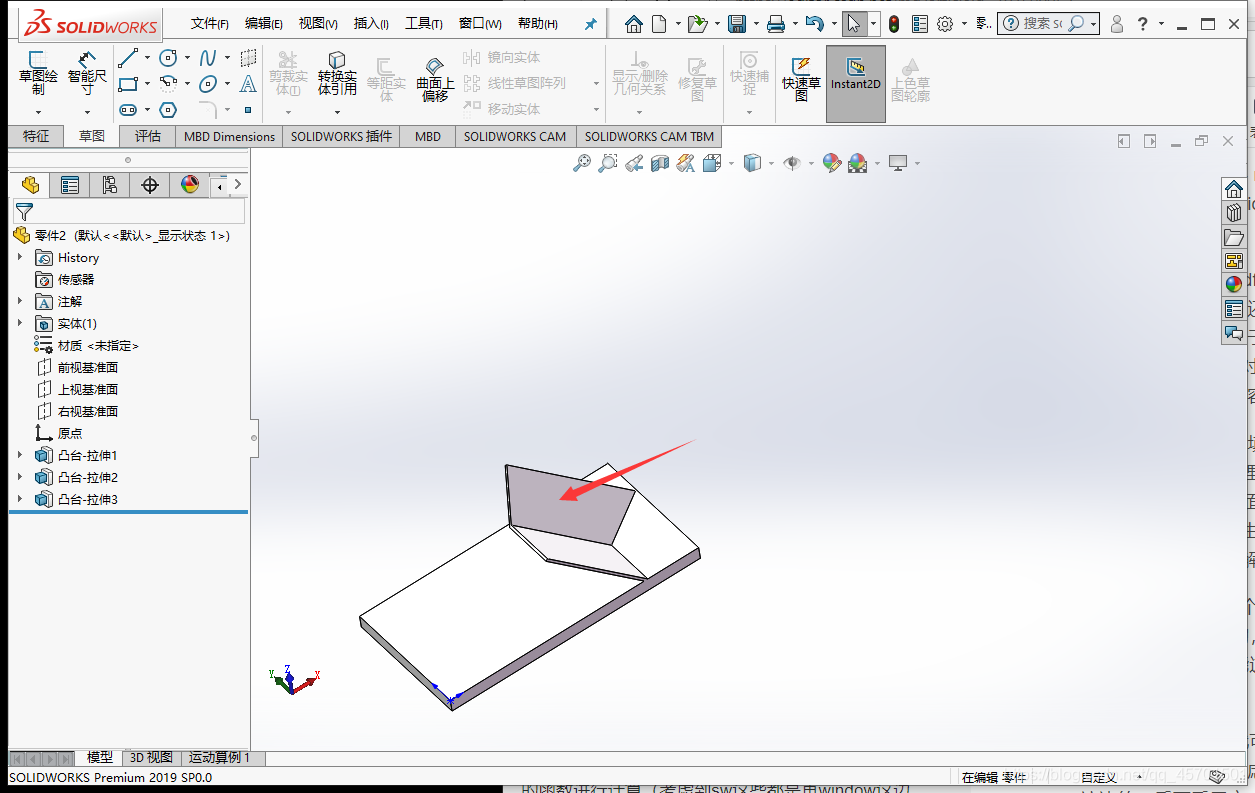Switch to the 评估 ribbon tab
Screen dimensions: 1255x793
[148, 136]
